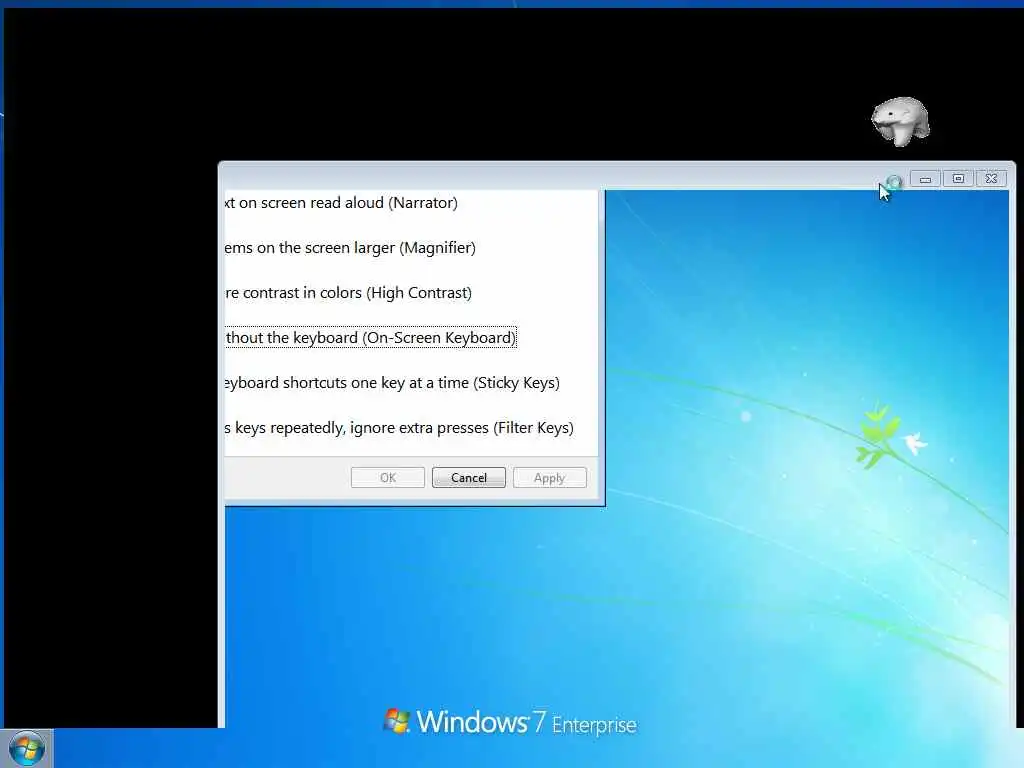
Task: Maximize the magnifier lens window
Action: 958,179
